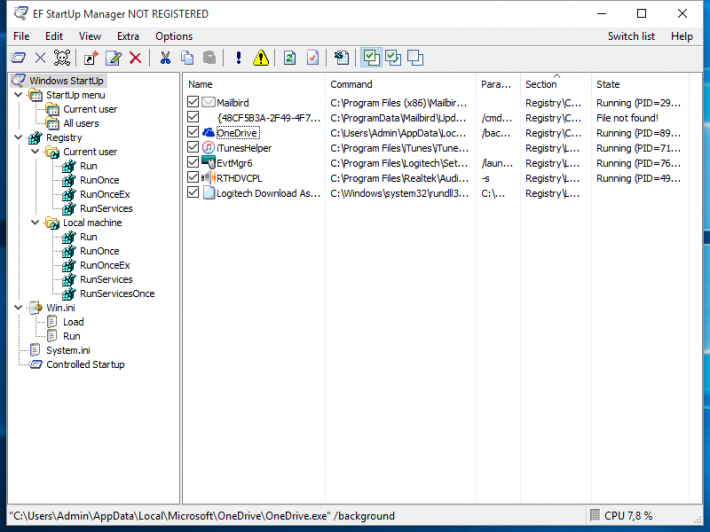Disable the OneDrive startup checkbox
710x532 pixels.
(x=193, y=132)
